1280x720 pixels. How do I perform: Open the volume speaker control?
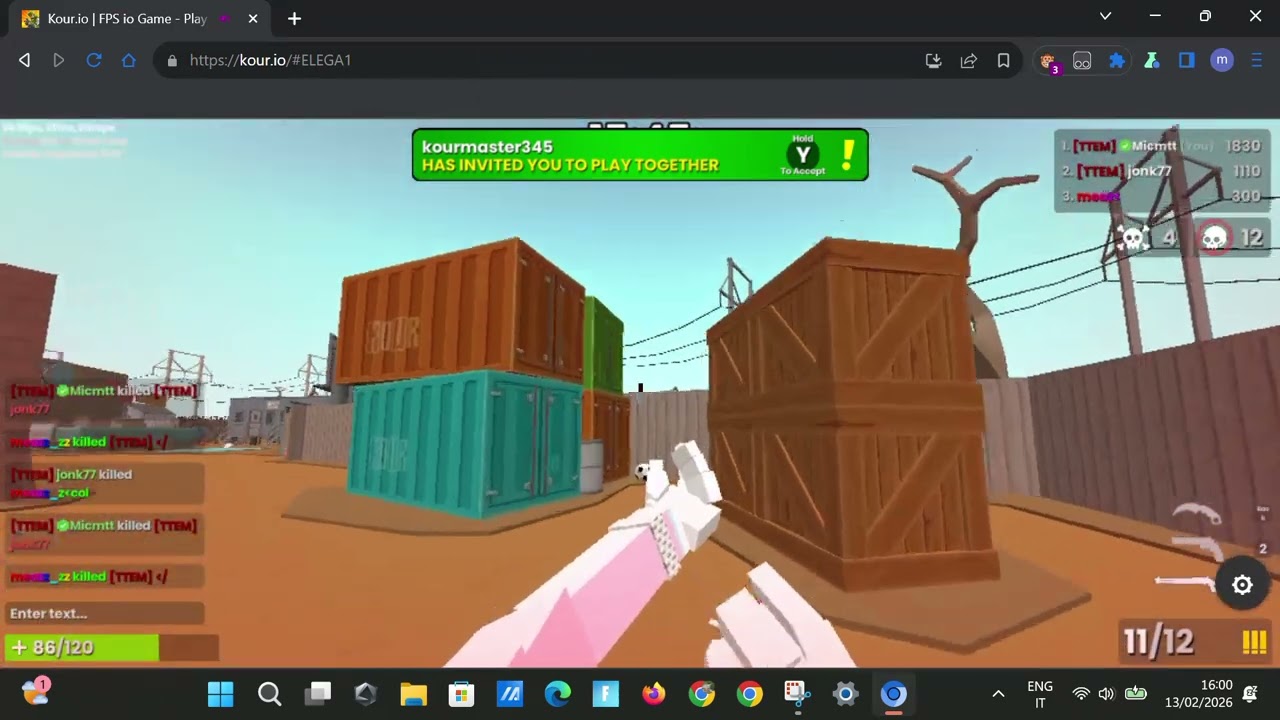pyautogui.click(x=1106, y=694)
